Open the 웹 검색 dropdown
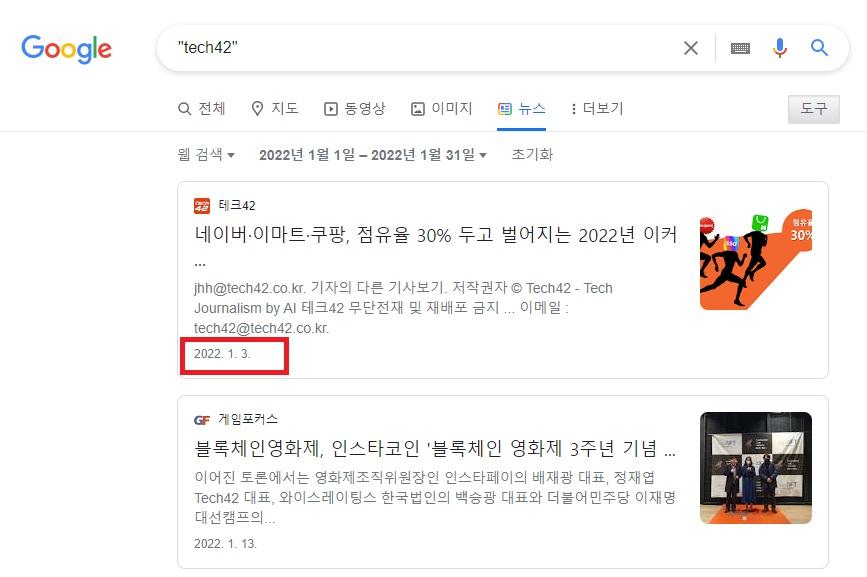The width and height of the screenshot is (867, 577). click(206, 155)
